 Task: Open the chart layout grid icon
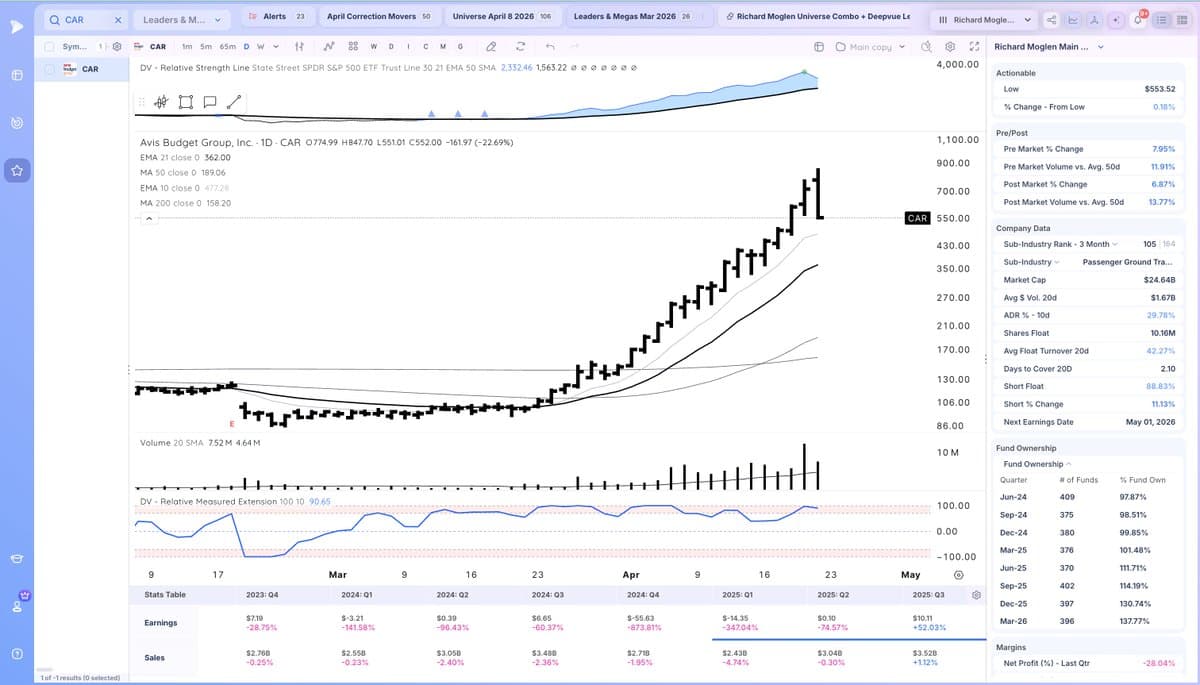(353, 46)
